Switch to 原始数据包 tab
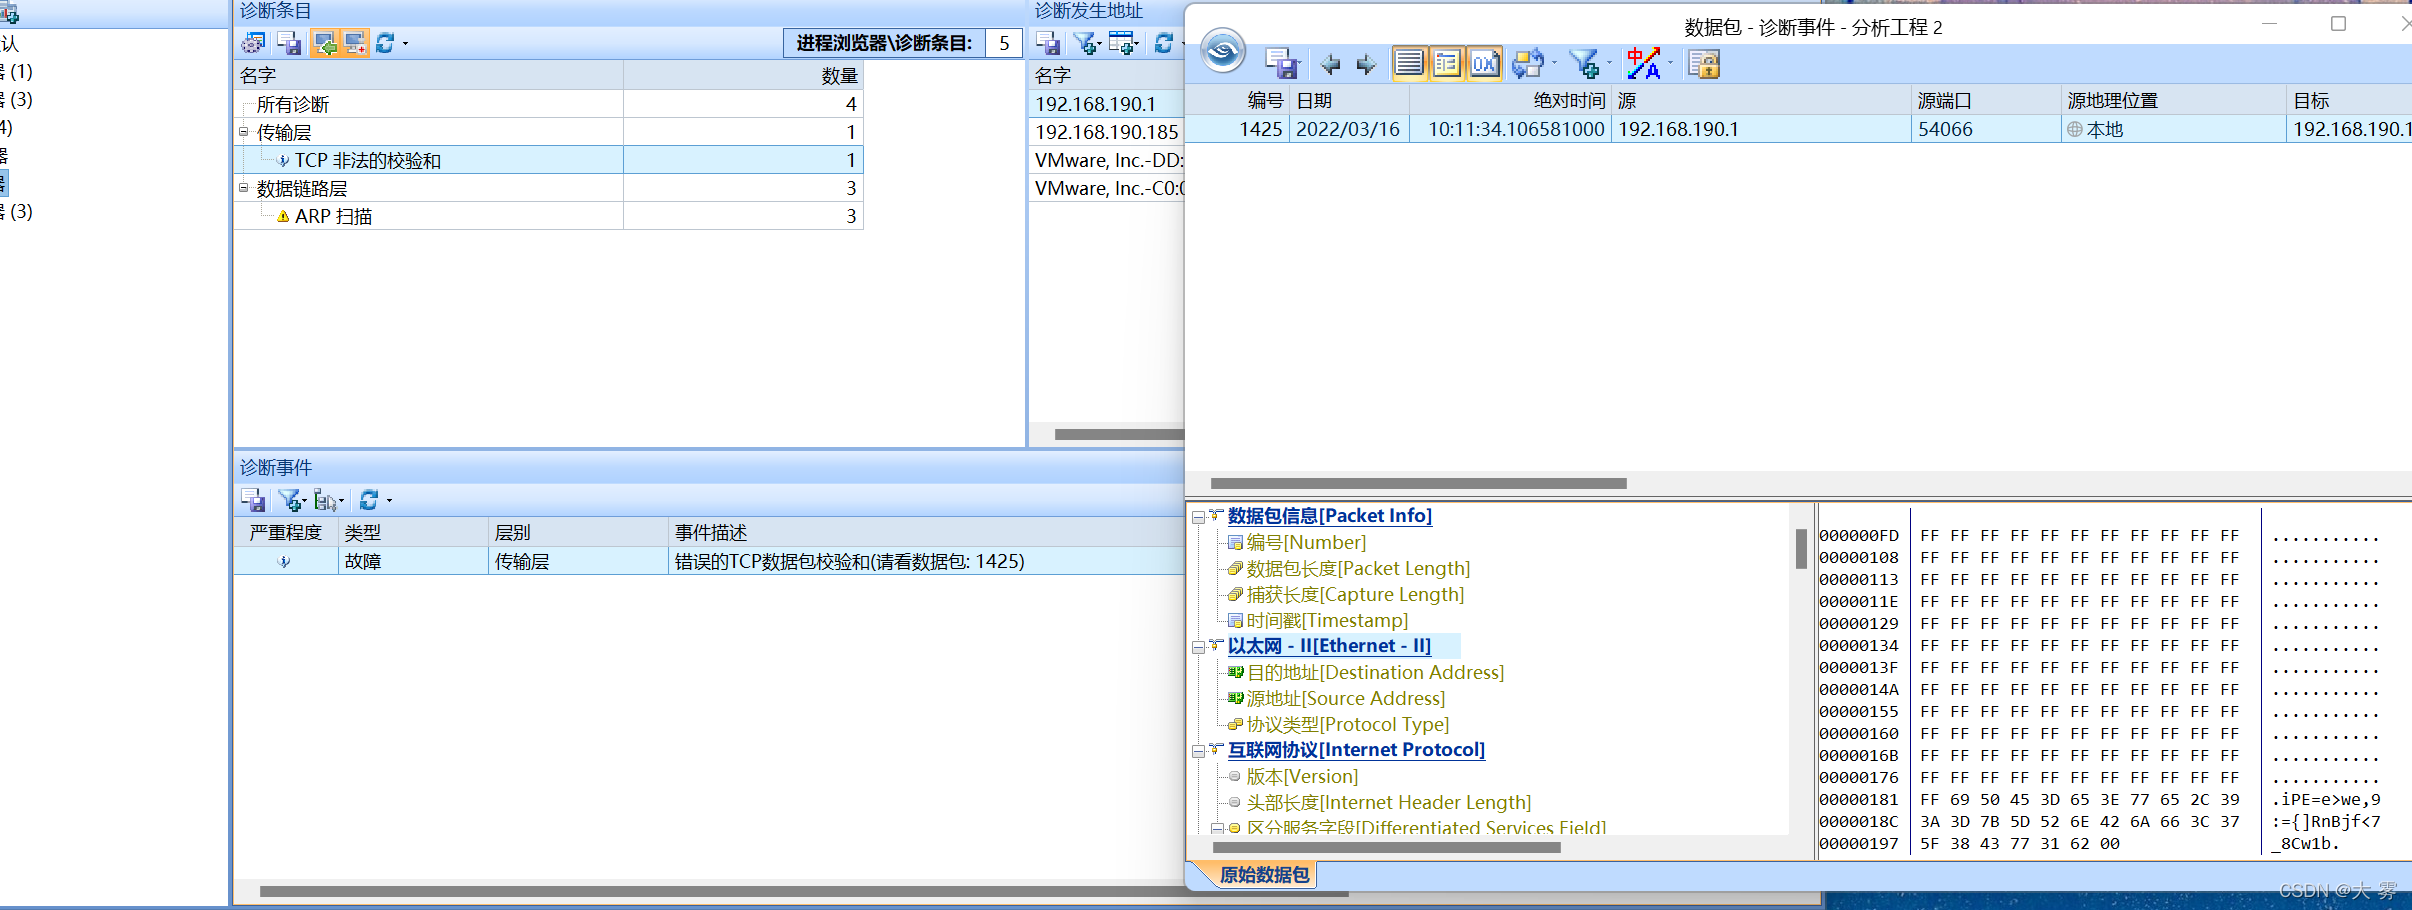The image size is (2412, 910). [x=1264, y=875]
